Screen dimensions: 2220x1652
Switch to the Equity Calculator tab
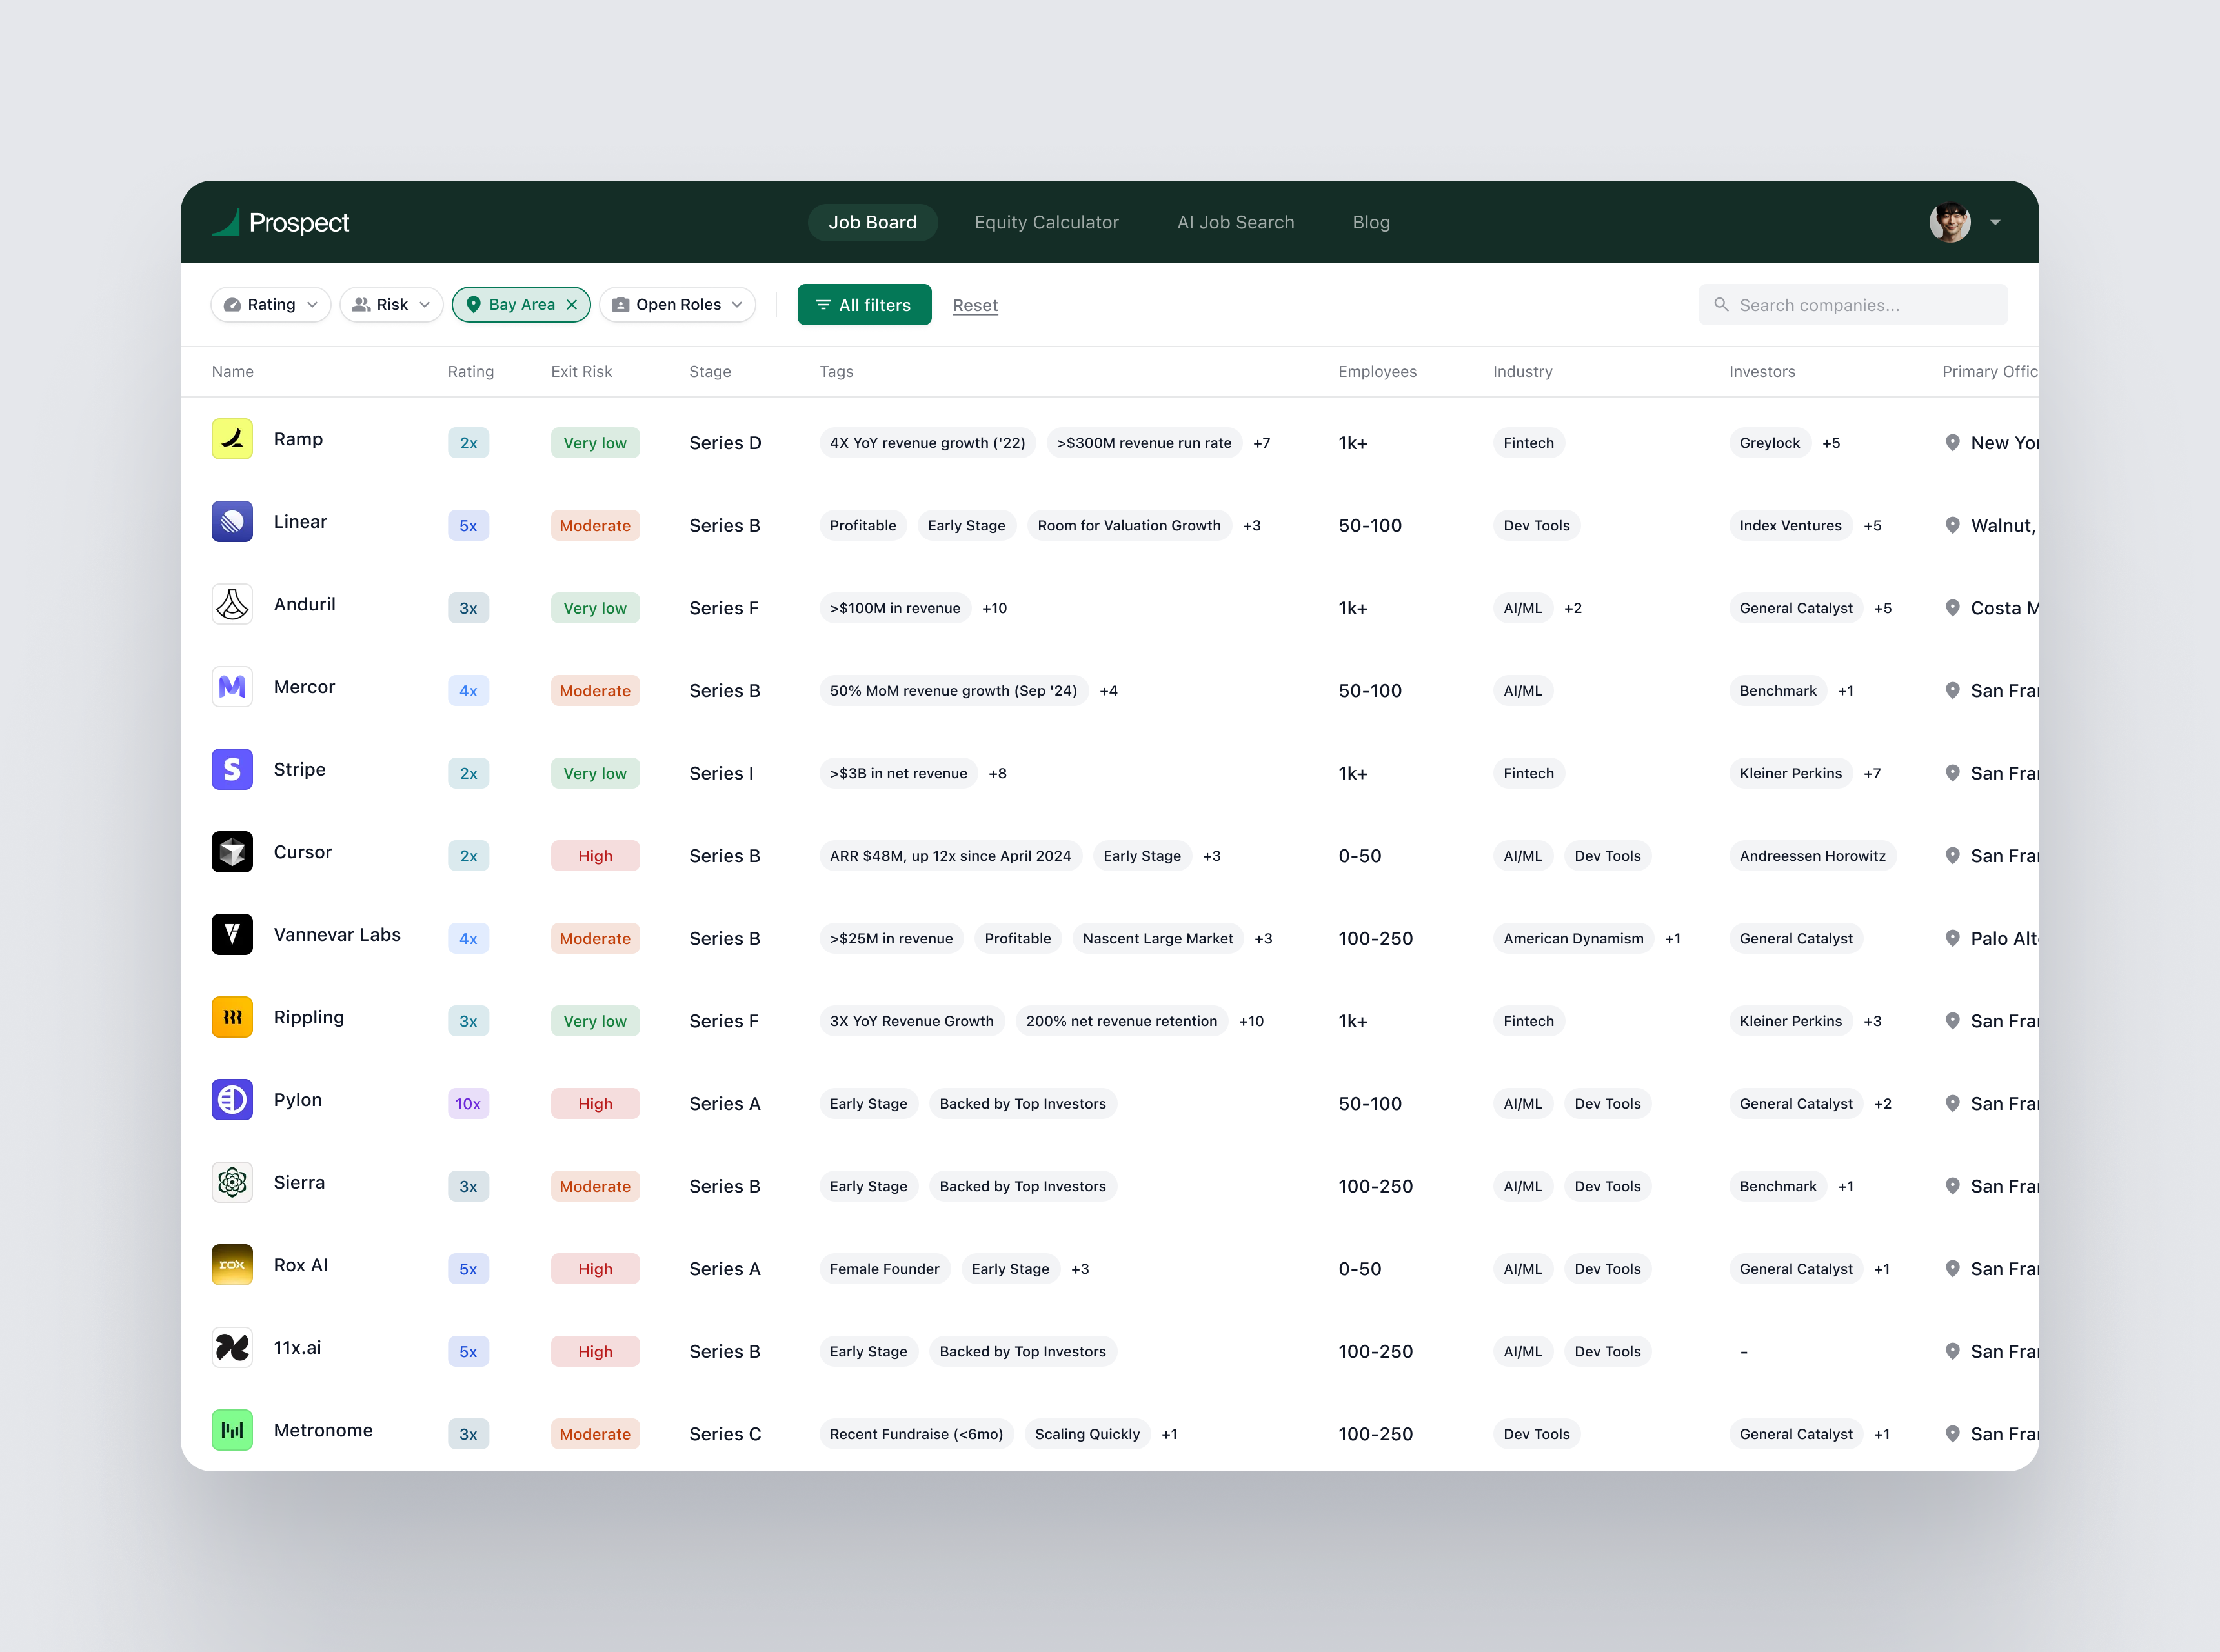click(1046, 222)
